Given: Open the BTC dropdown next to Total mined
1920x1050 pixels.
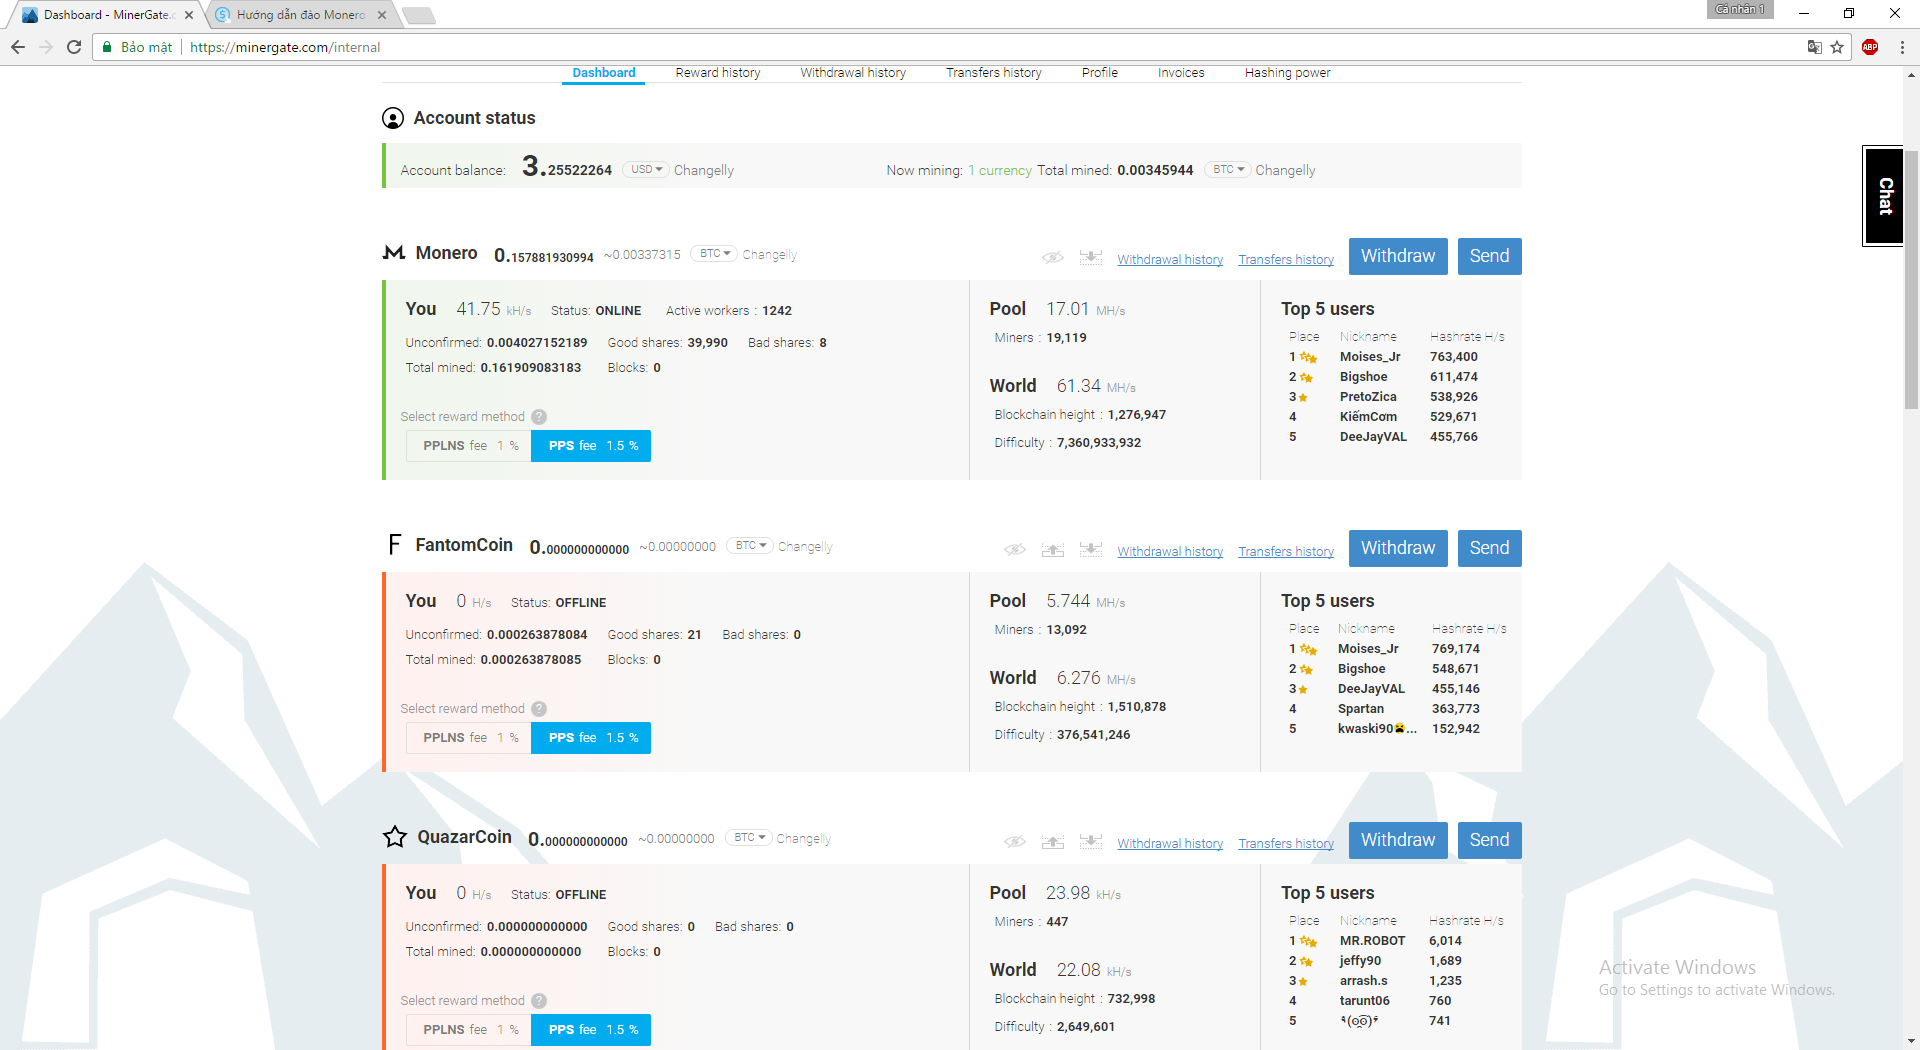Looking at the screenshot, I should [x=1228, y=170].
